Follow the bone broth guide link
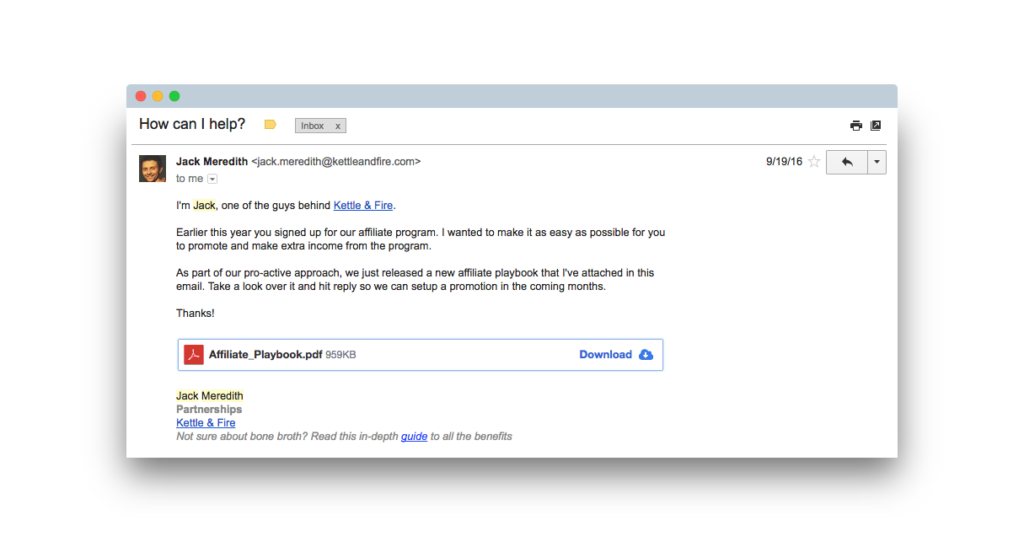Screen dimensions: 1024x542 coord(414,436)
